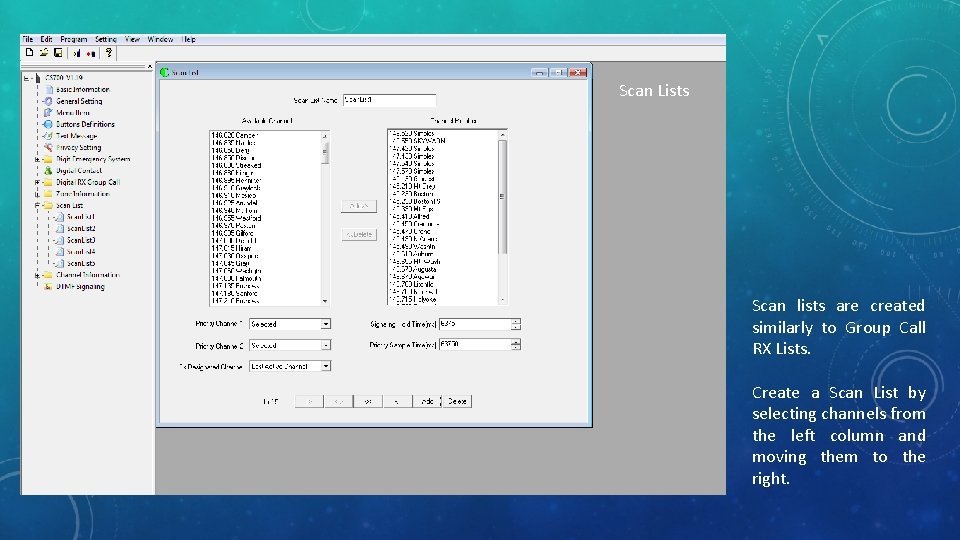Screen dimensions: 960x540
Task: Select the Menu Item icon in tree
Action: click(48, 113)
